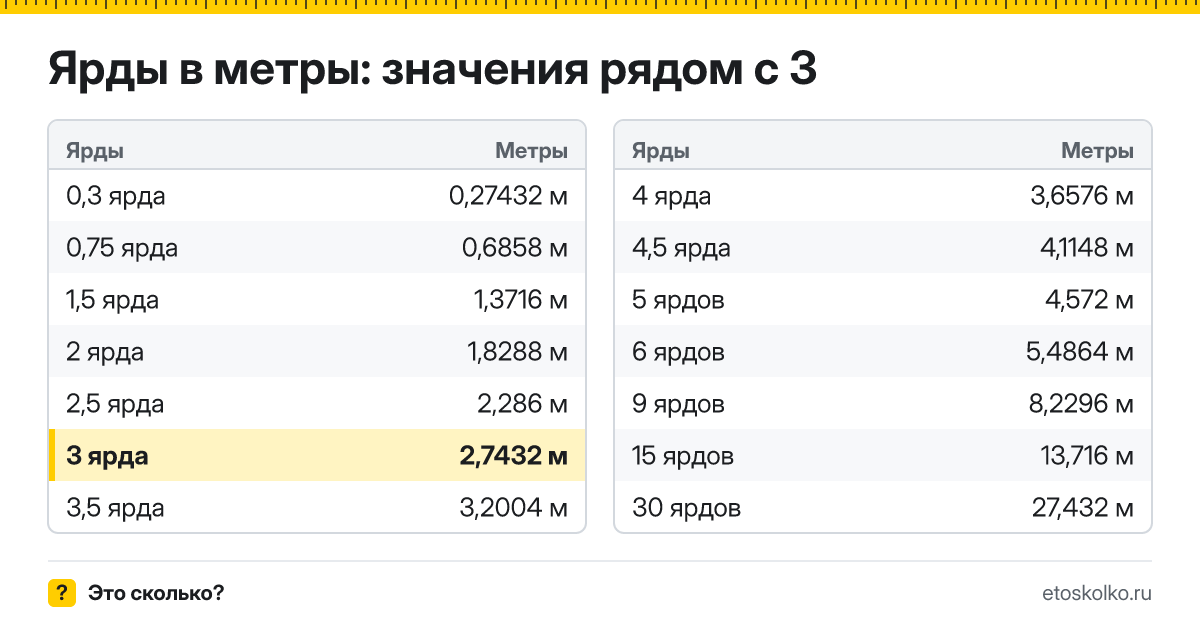Click the yellow question mark icon
The width and height of the screenshot is (1200, 625).
coord(62,593)
